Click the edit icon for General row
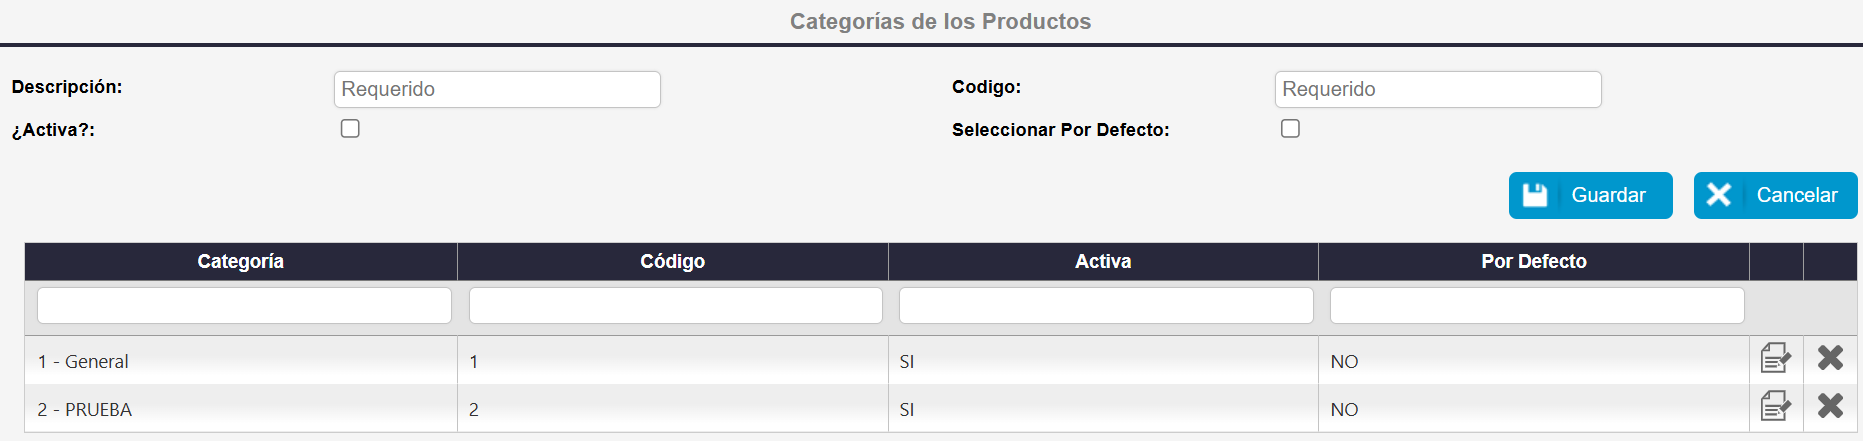Screen dimensions: 1863x441 pyautogui.click(x=1775, y=358)
